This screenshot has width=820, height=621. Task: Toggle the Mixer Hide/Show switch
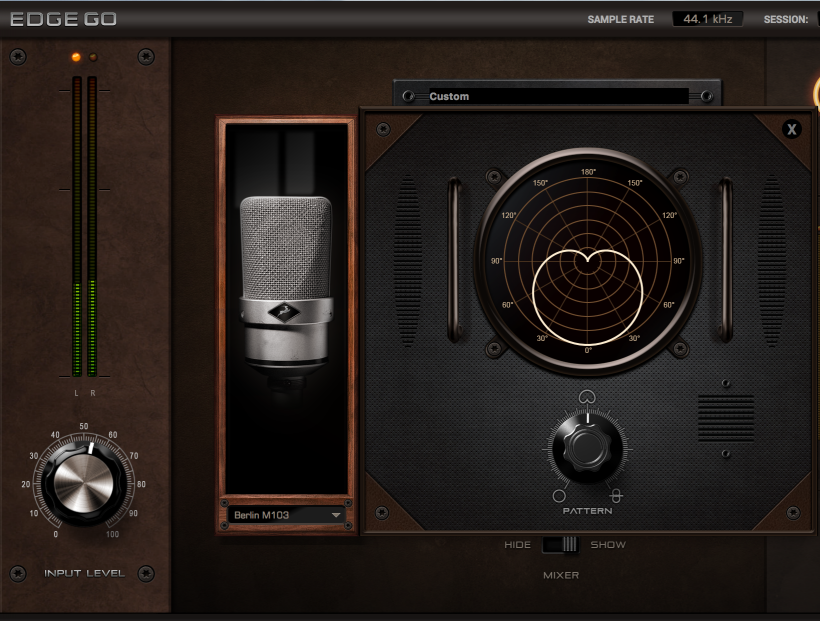pos(560,545)
